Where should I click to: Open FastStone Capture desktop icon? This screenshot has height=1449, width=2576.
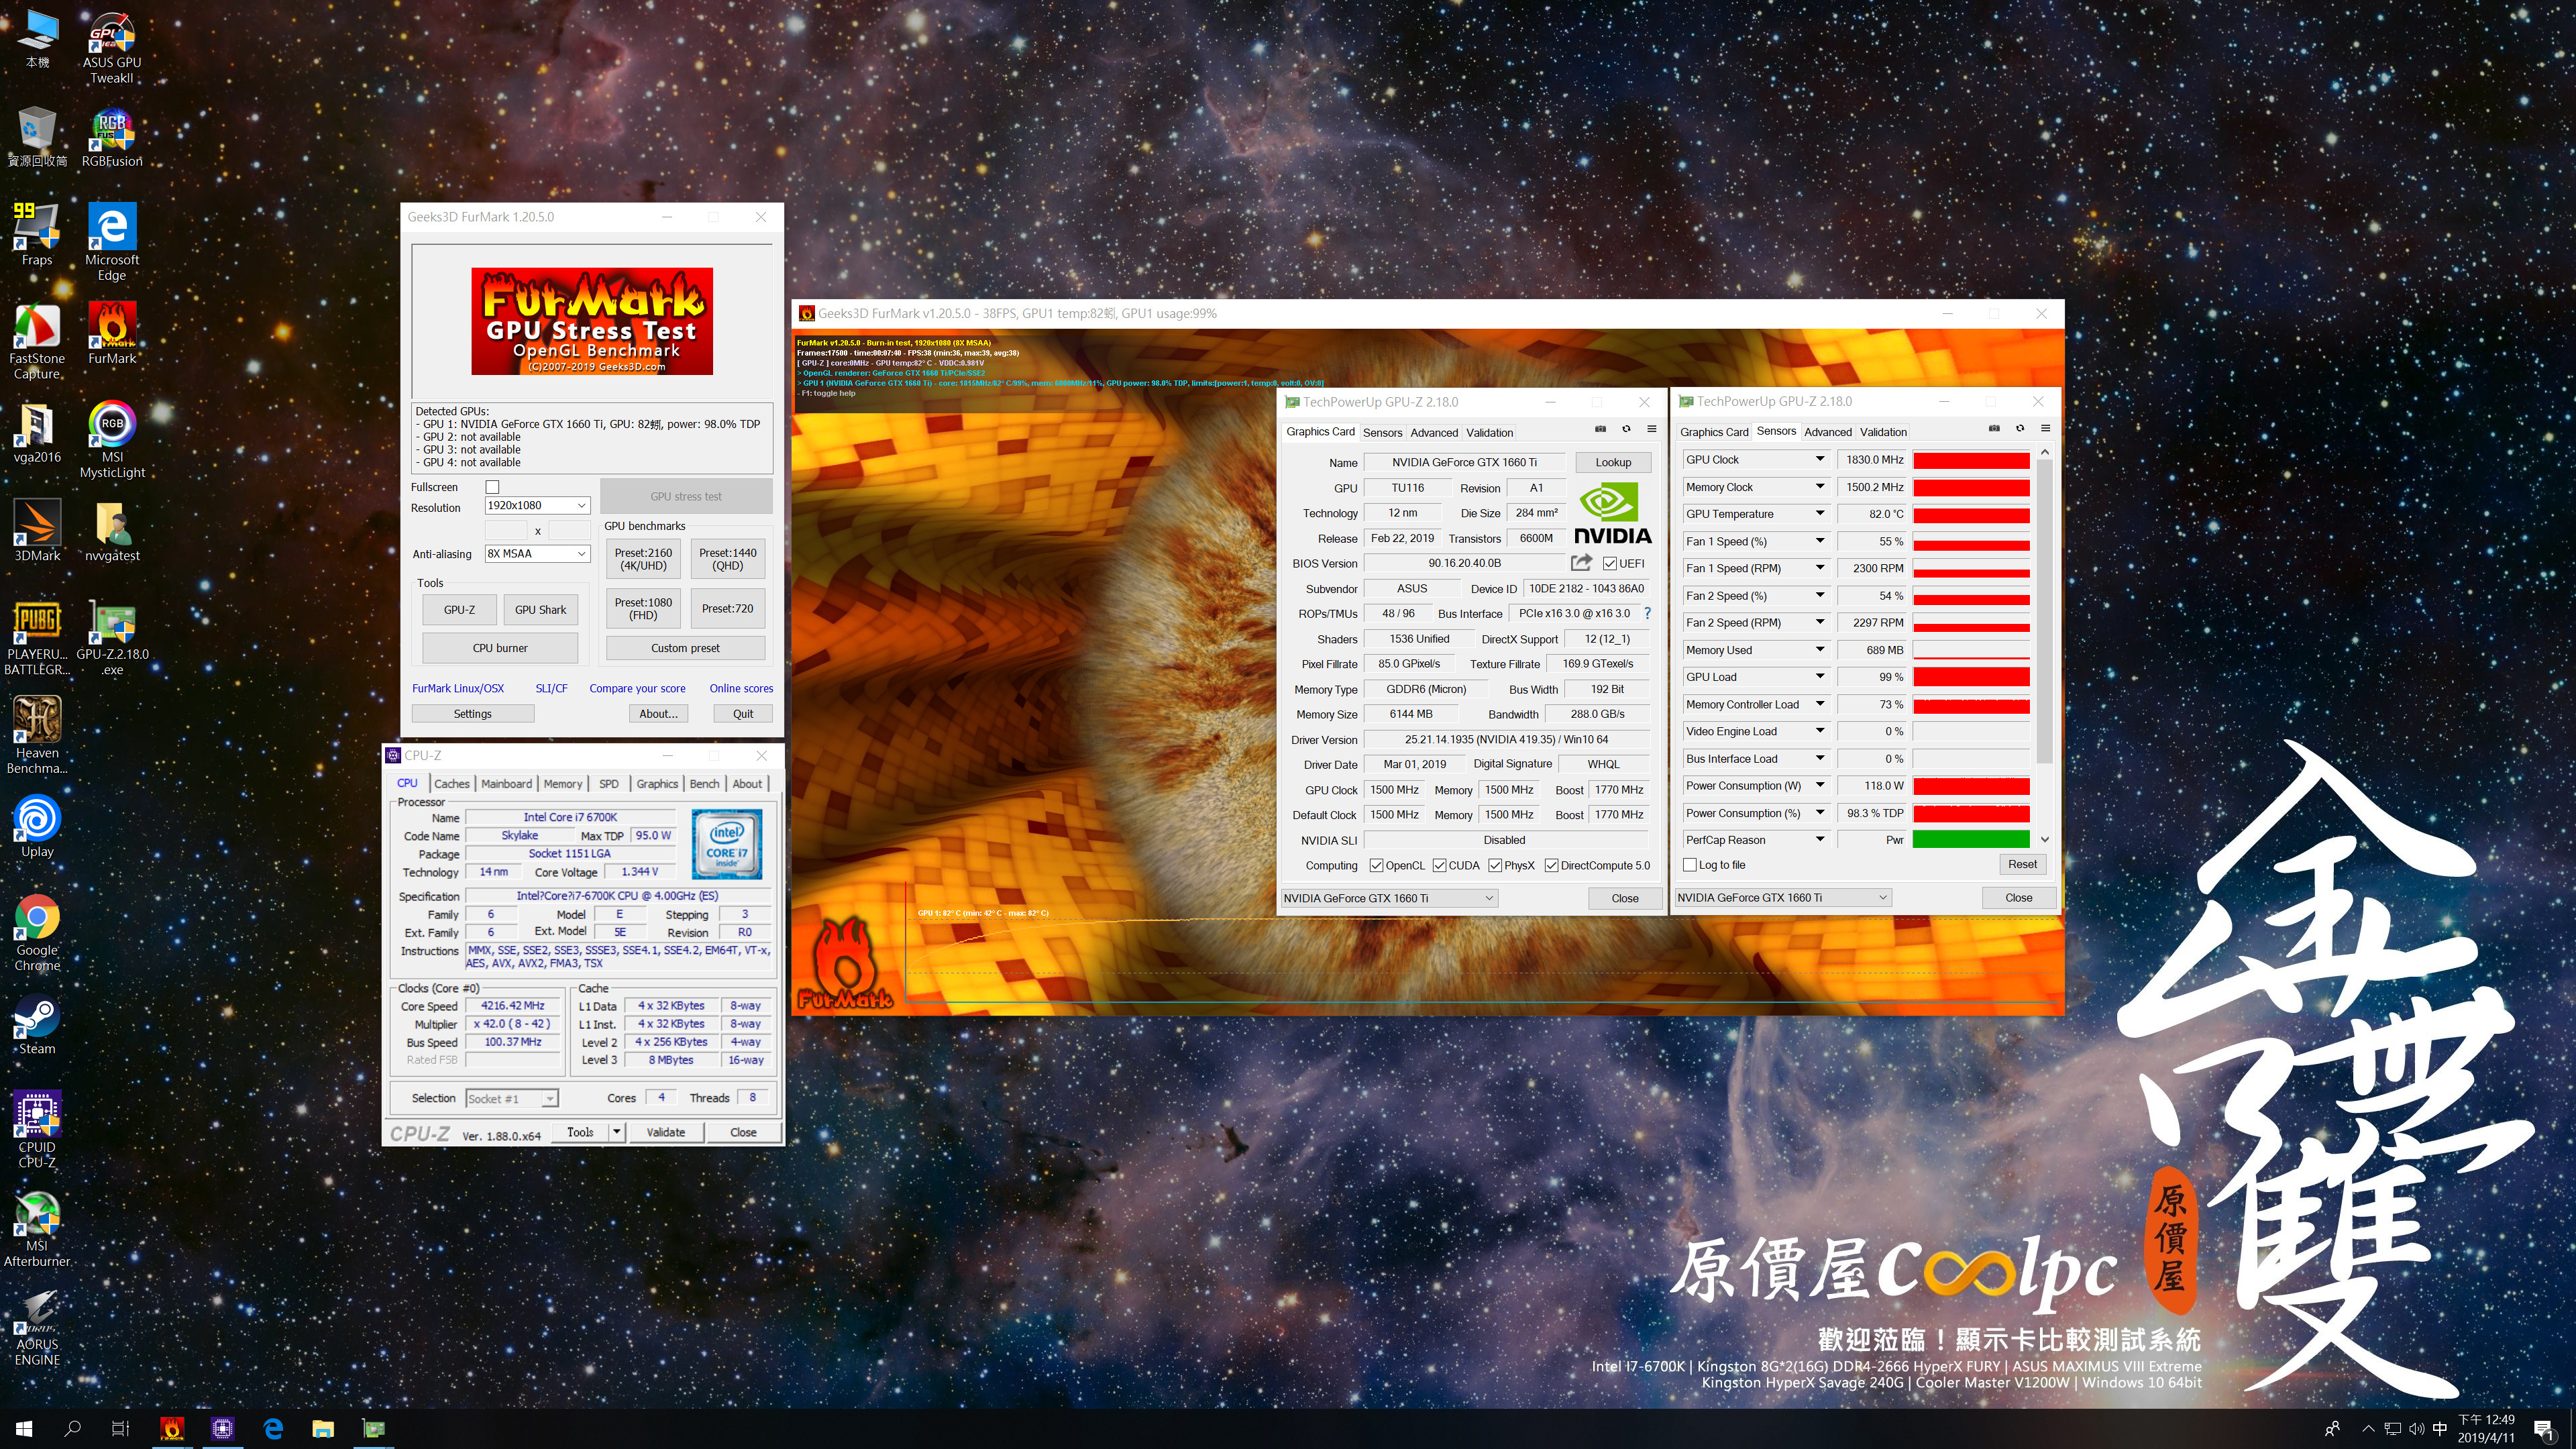click(x=37, y=341)
